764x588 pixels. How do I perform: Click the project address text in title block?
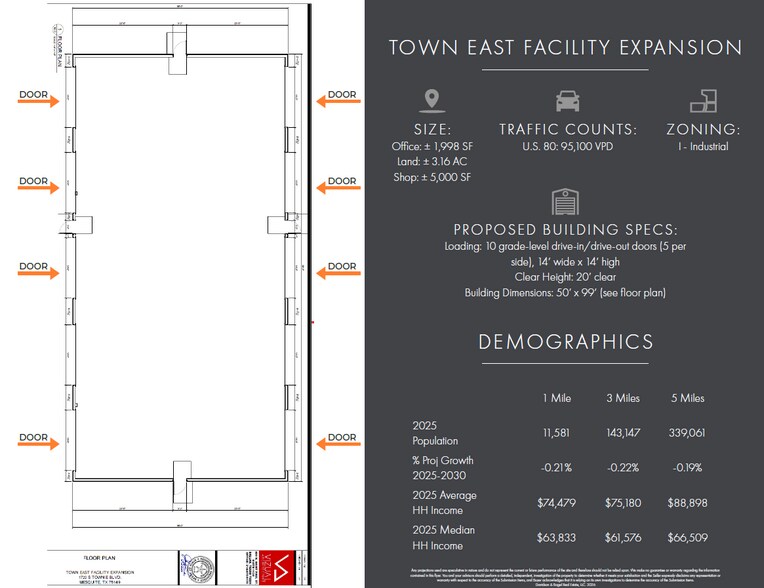99,577
